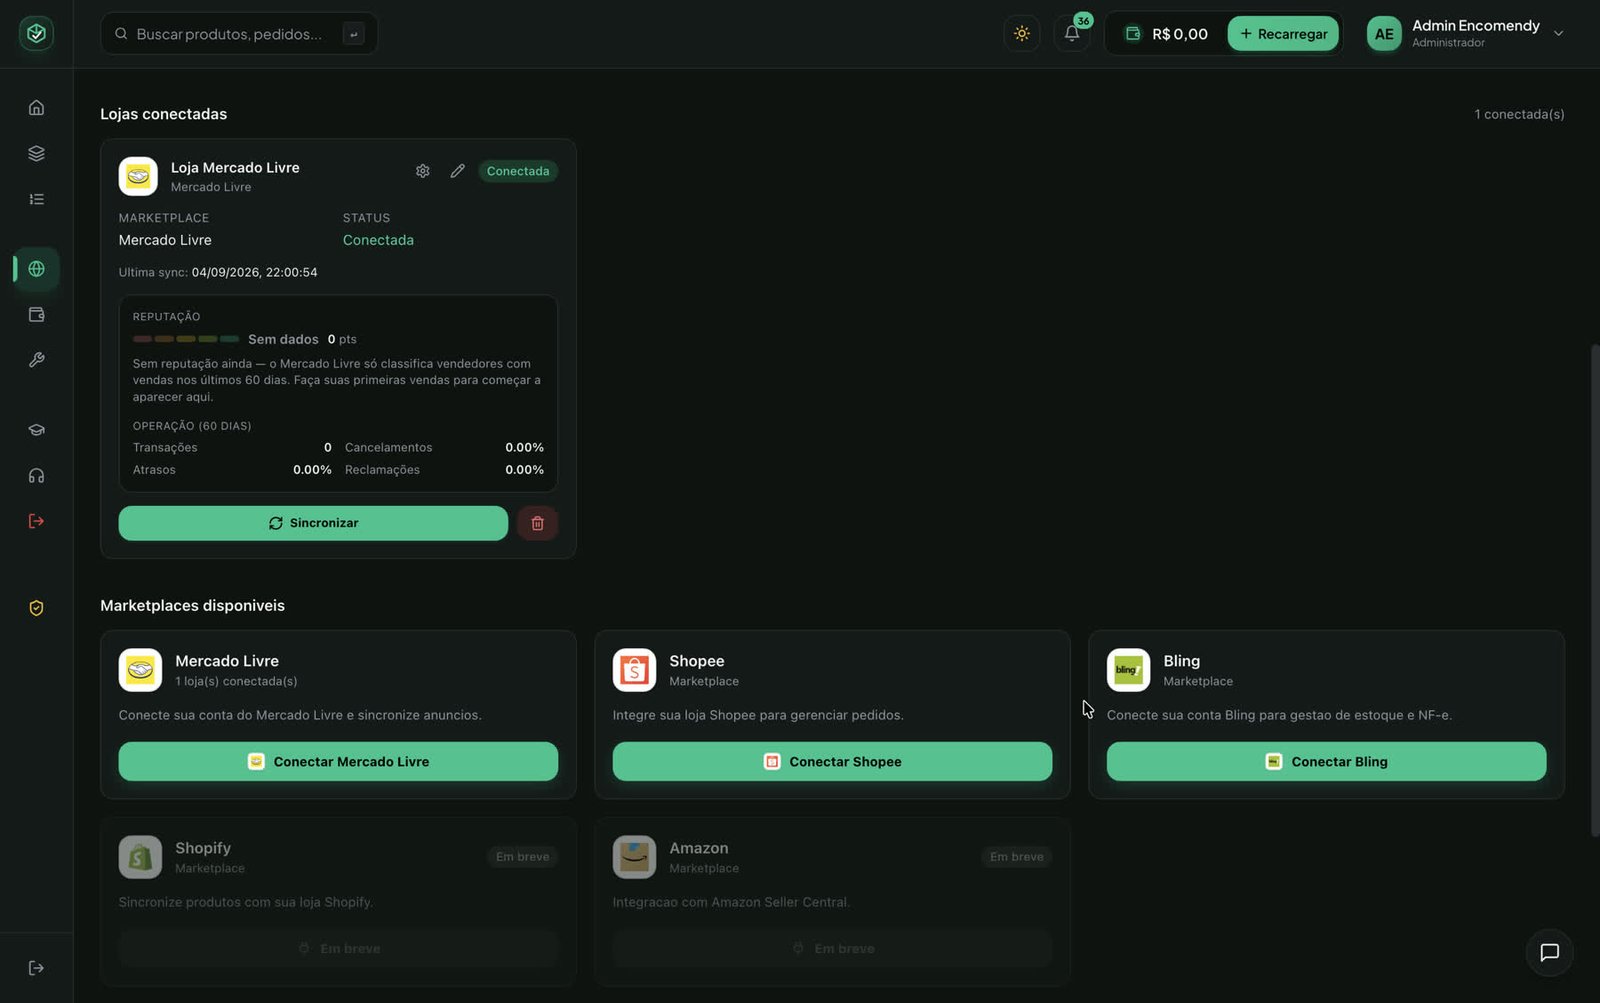Click last sync timestamp 04/09/2026, 22:00:54
The image size is (1600, 1003).
(254, 272)
